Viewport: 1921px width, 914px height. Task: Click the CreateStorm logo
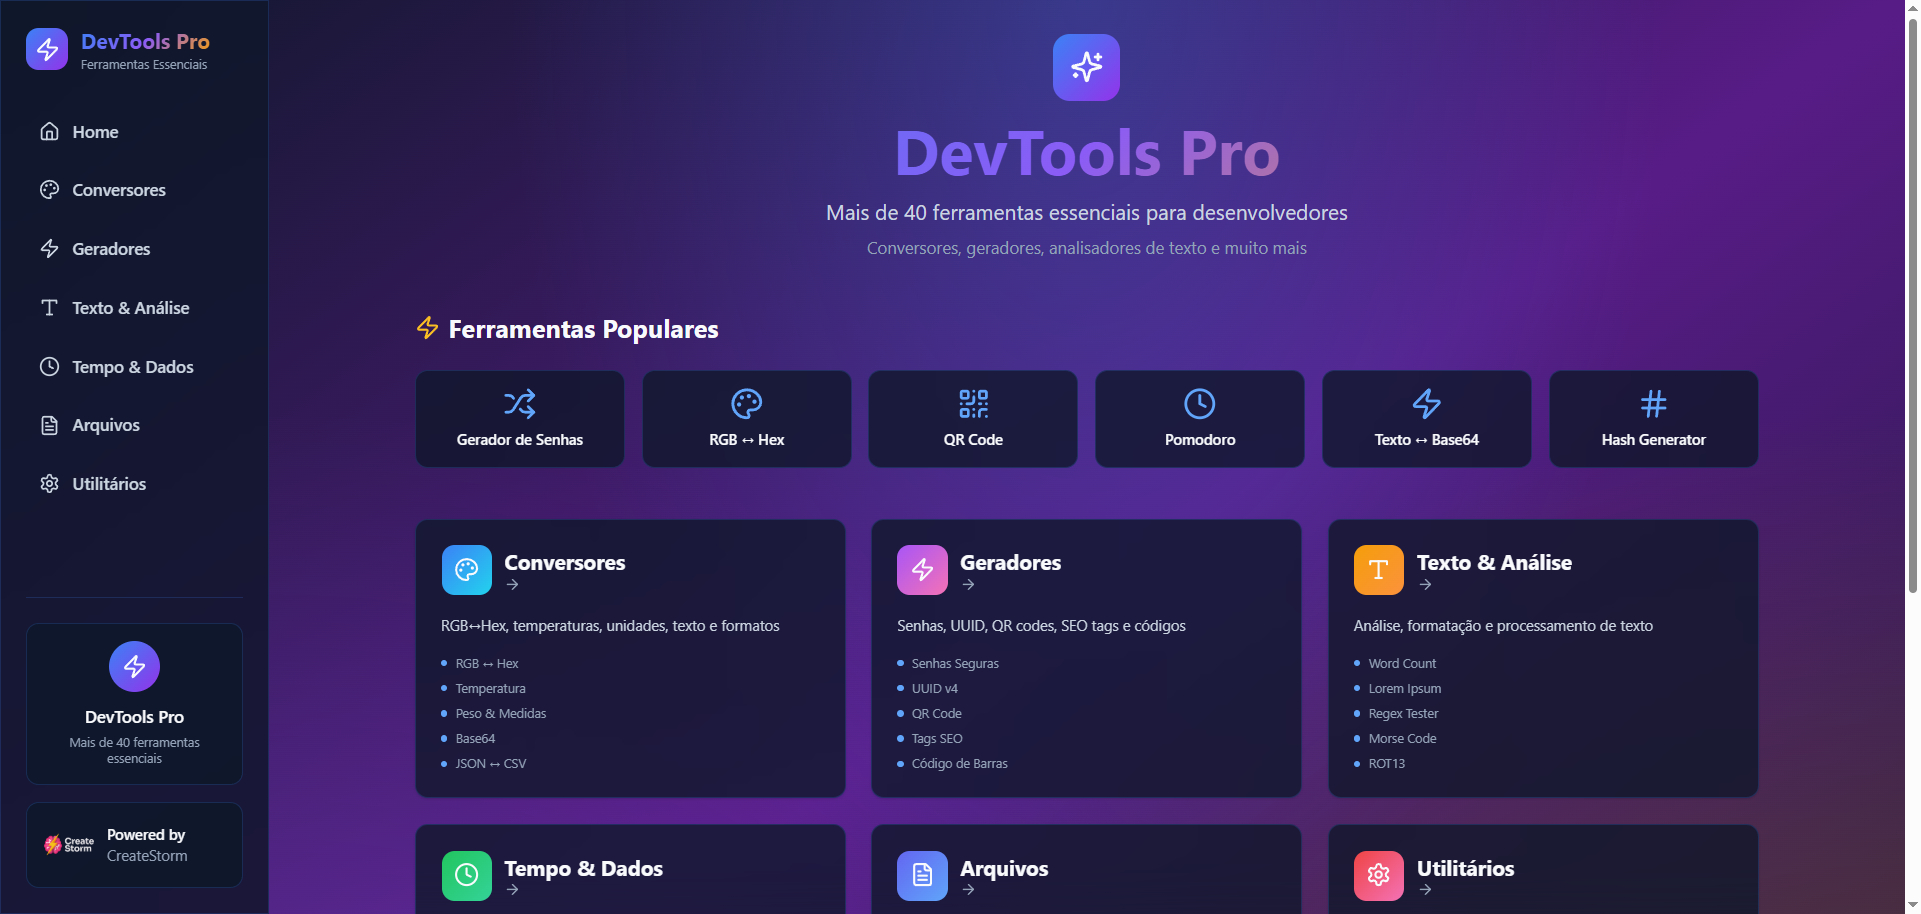tap(69, 845)
